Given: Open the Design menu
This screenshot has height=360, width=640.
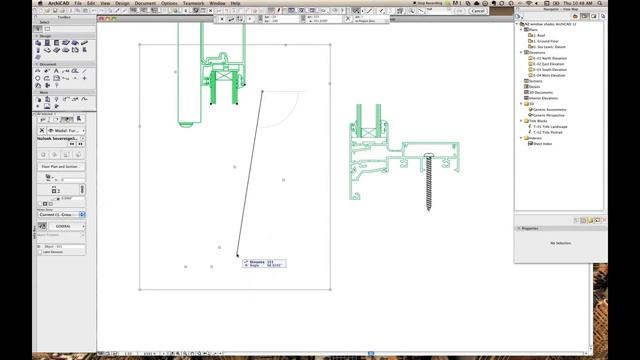Looking at the screenshot, I should [122, 3].
